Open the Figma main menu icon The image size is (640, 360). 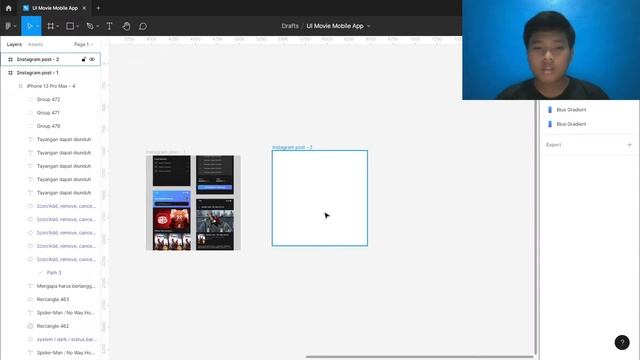click(x=8, y=26)
